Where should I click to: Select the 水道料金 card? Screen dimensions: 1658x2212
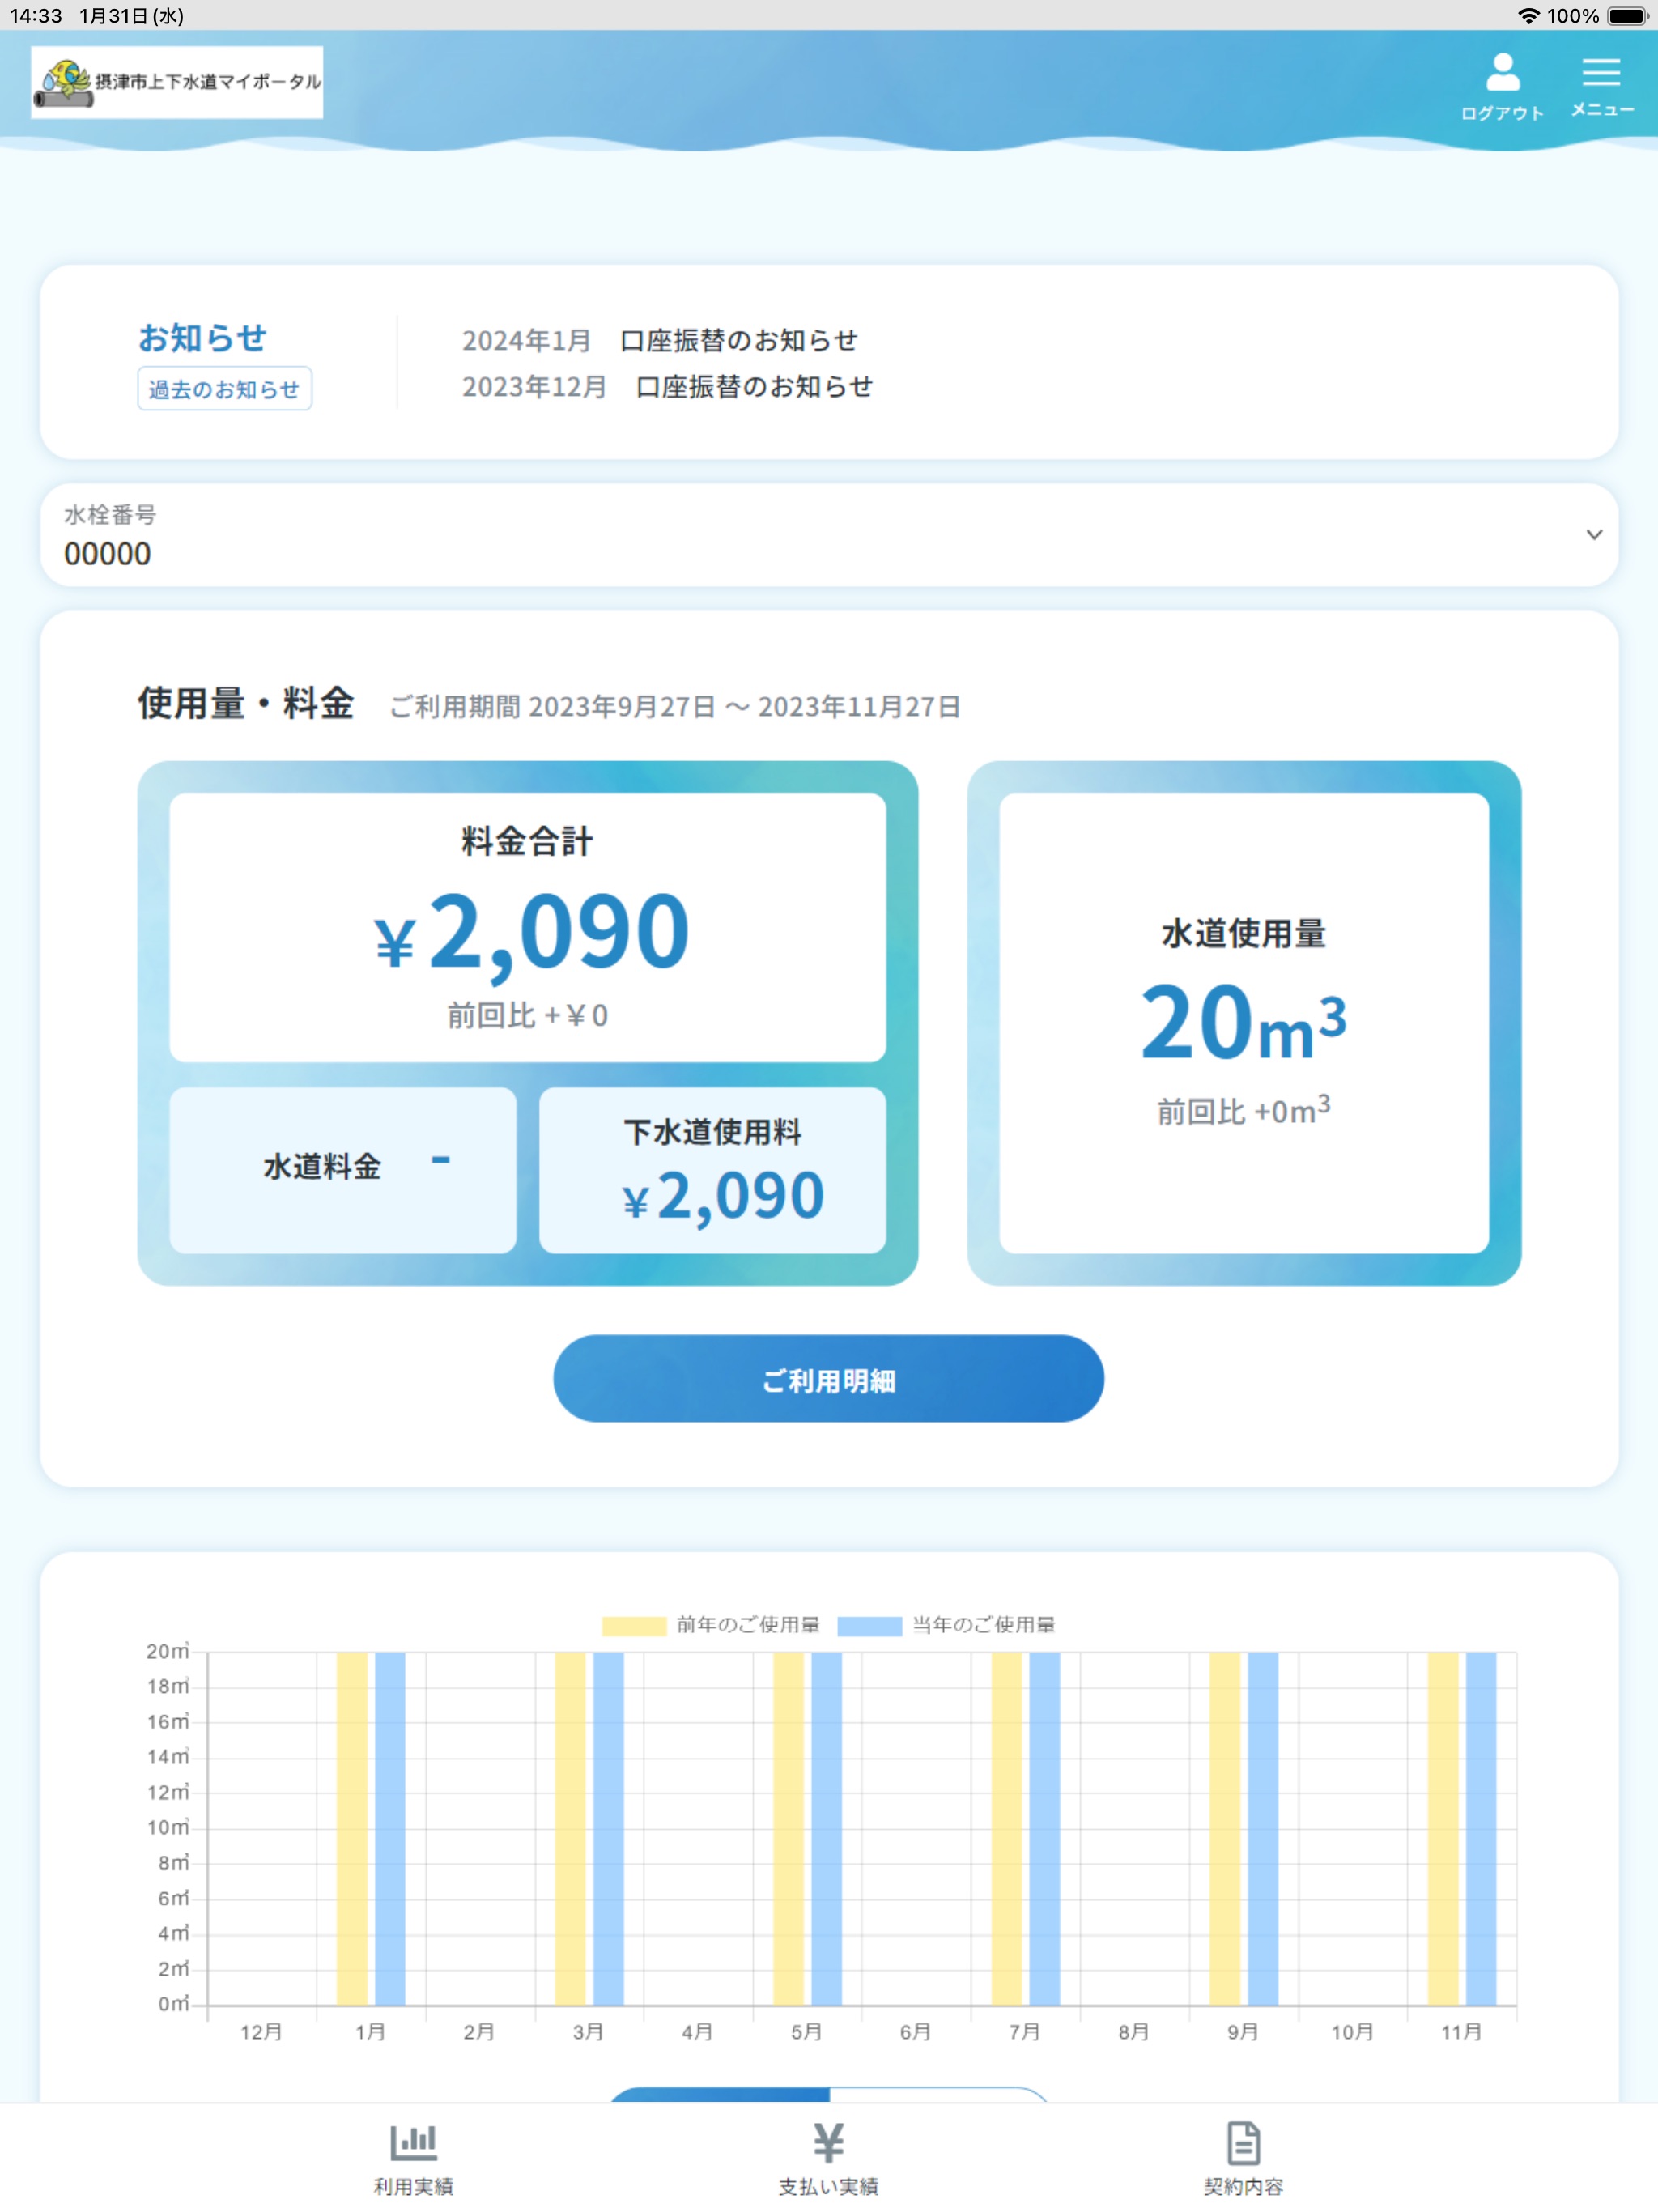tap(343, 1170)
